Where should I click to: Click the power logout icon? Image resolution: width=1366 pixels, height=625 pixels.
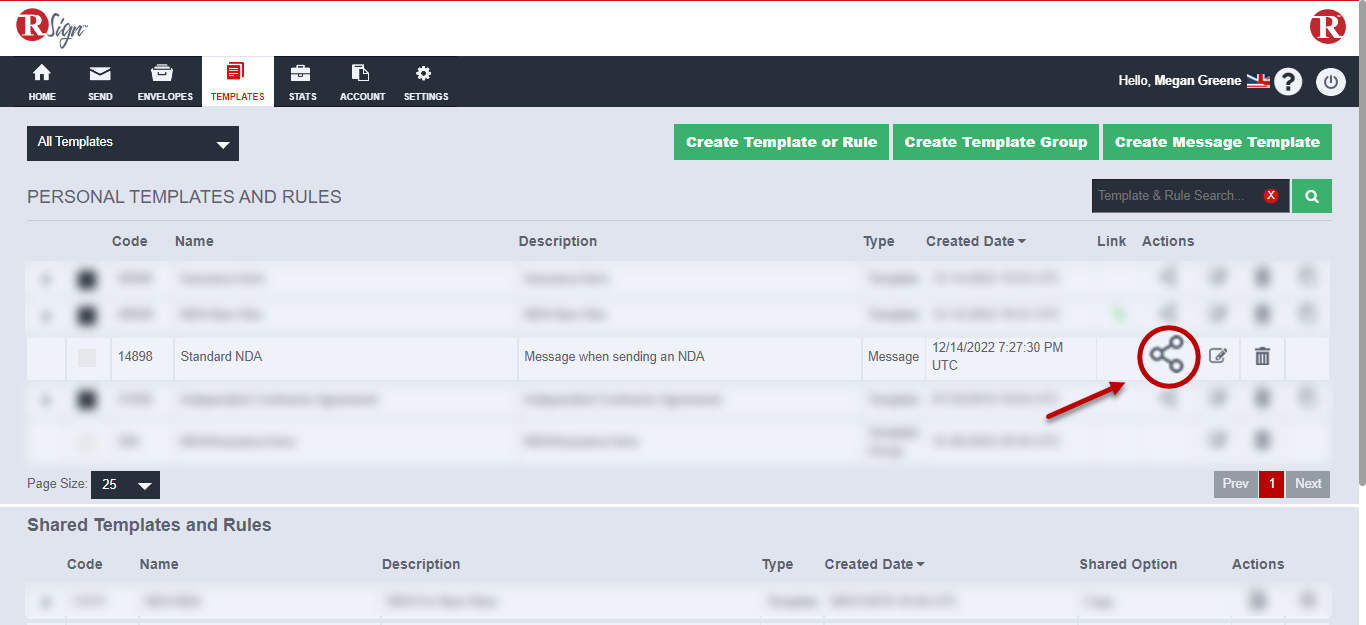pyautogui.click(x=1330, y=82)
